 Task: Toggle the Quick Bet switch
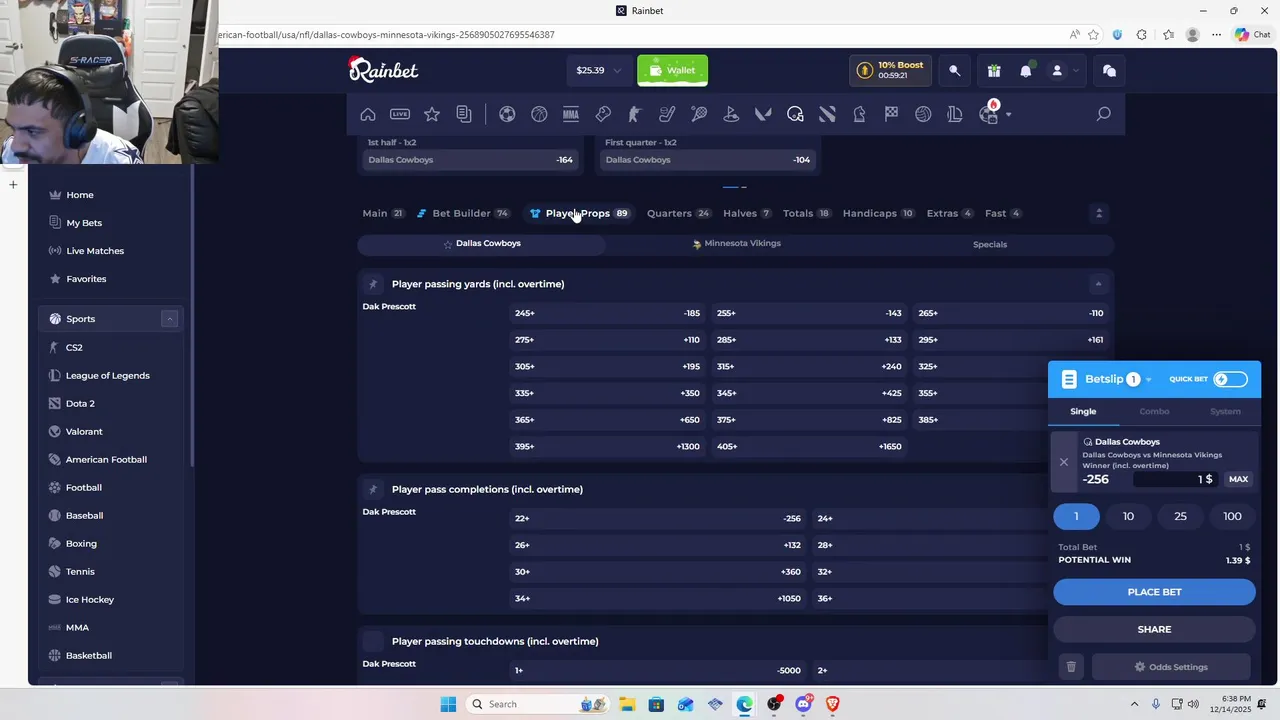1230,379
